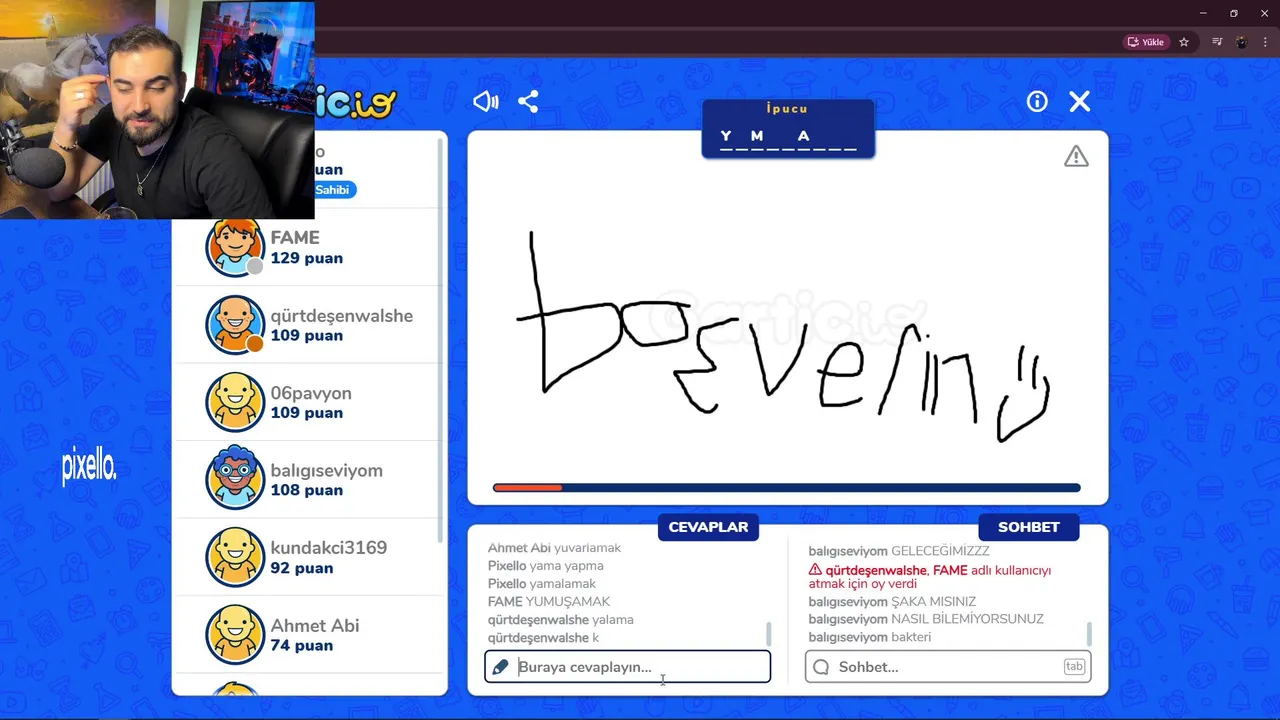This screenshot has width=1280, height=720.
Task: Click the answer 'yalama' by qürtdeşenwalshe
Action: coord(613,620)
